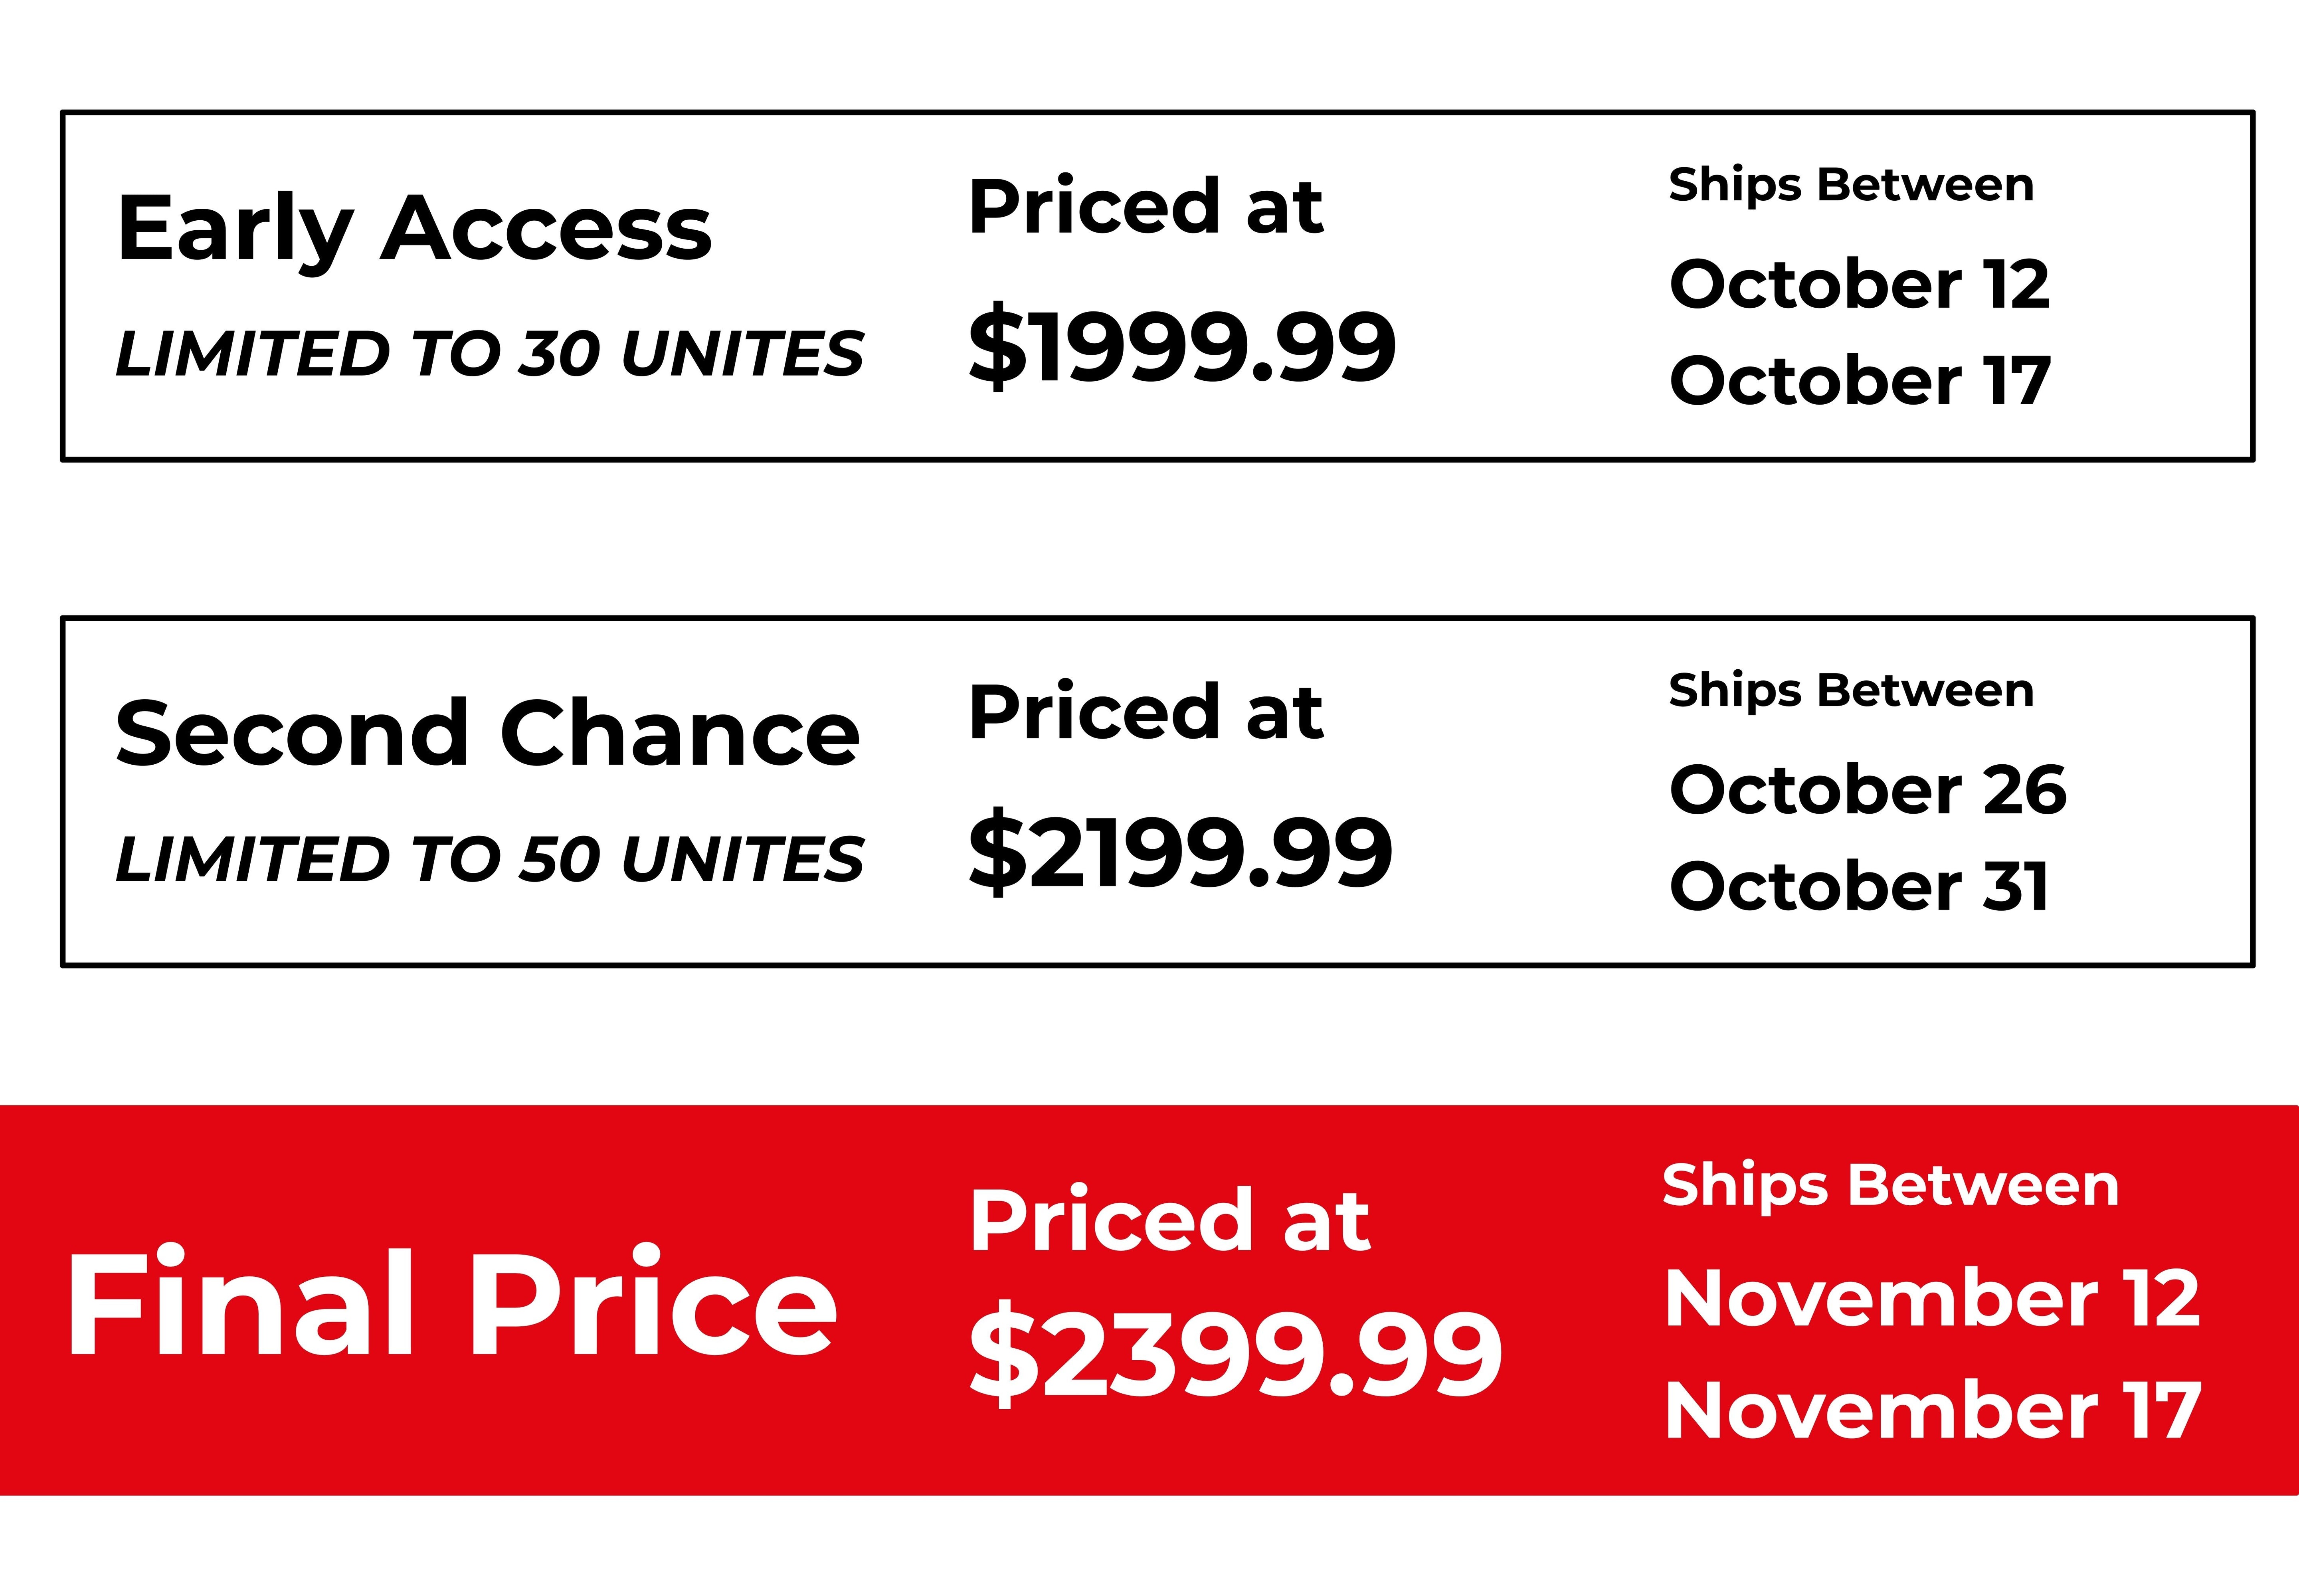Viewport: 2299px width, 1596px height.
Task: Click the Early Access heading
Action: click(x=414, y=230)
